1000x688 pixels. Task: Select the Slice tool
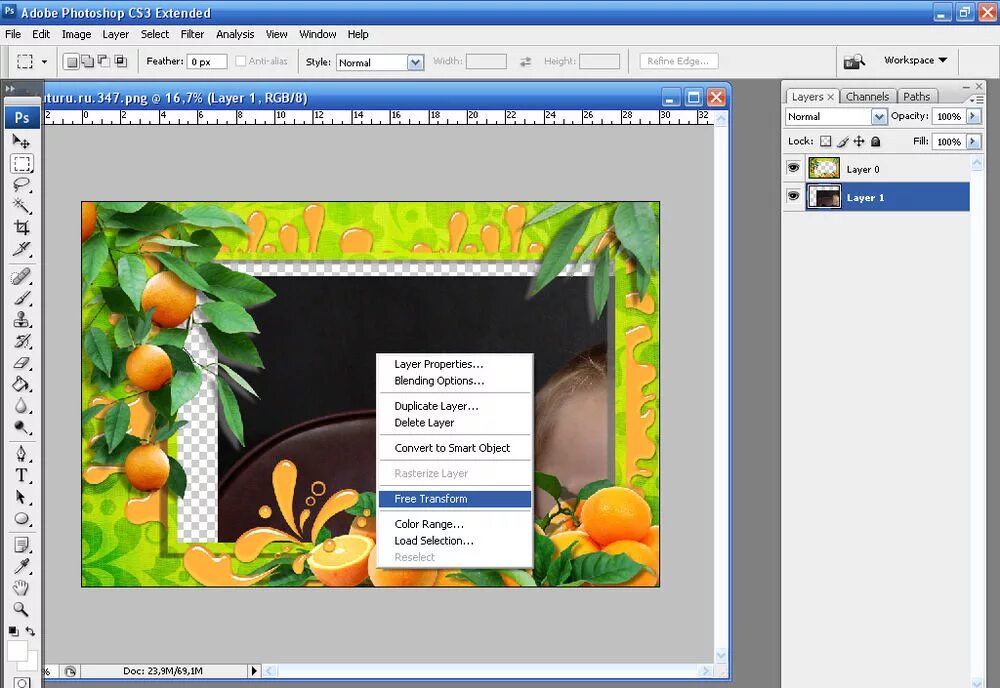coord(21,249)
